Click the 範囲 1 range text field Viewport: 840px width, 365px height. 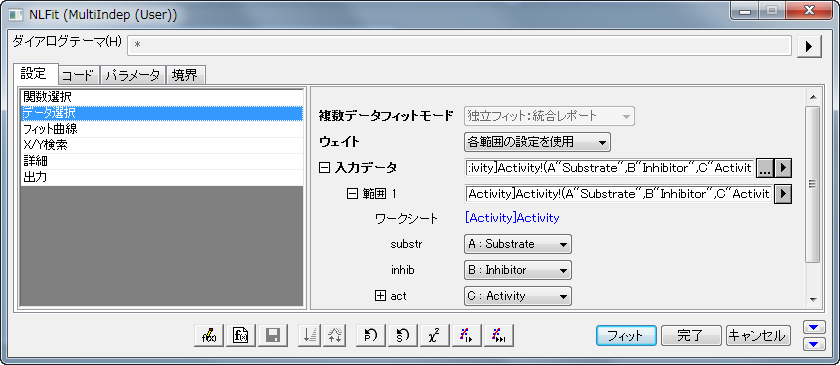(619, 193)
